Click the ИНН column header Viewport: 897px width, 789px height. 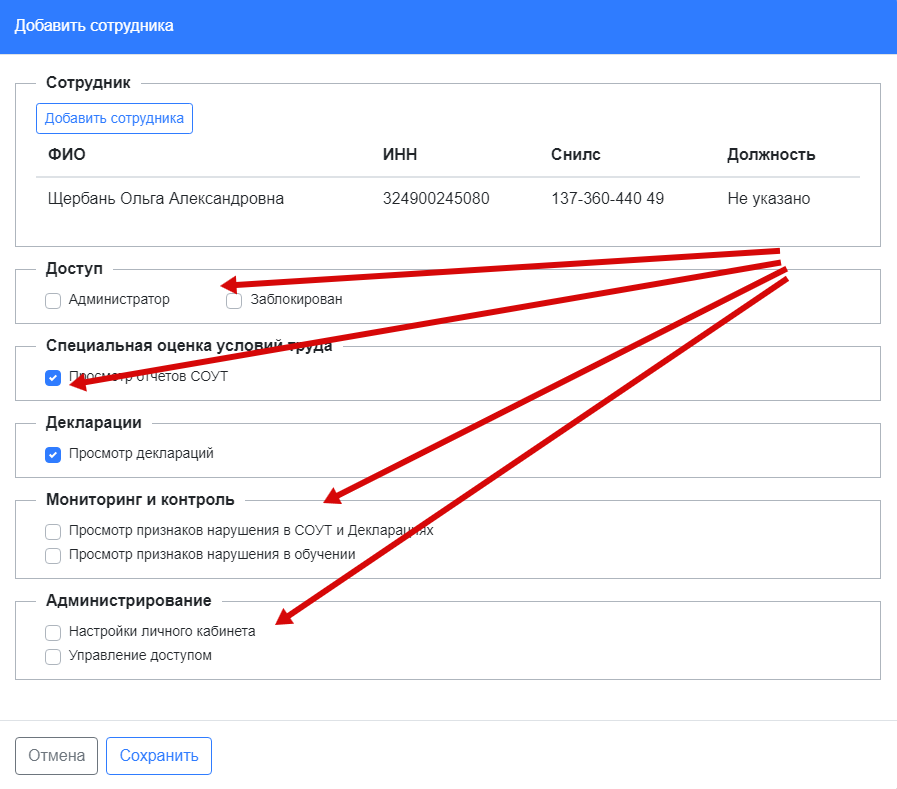400,155
